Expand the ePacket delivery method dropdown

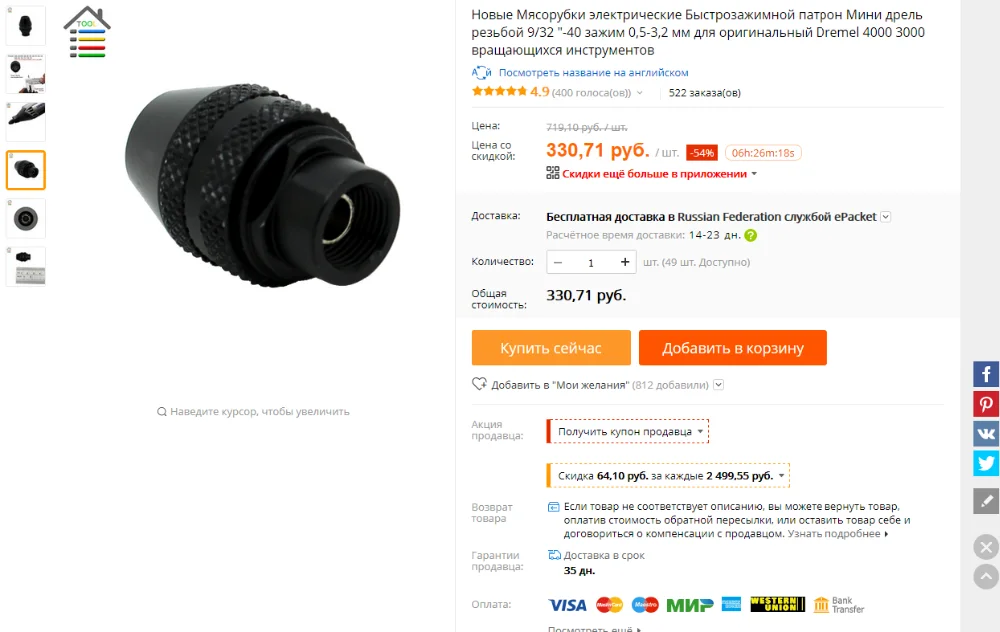pyautogui.click(x=885, y=217)
